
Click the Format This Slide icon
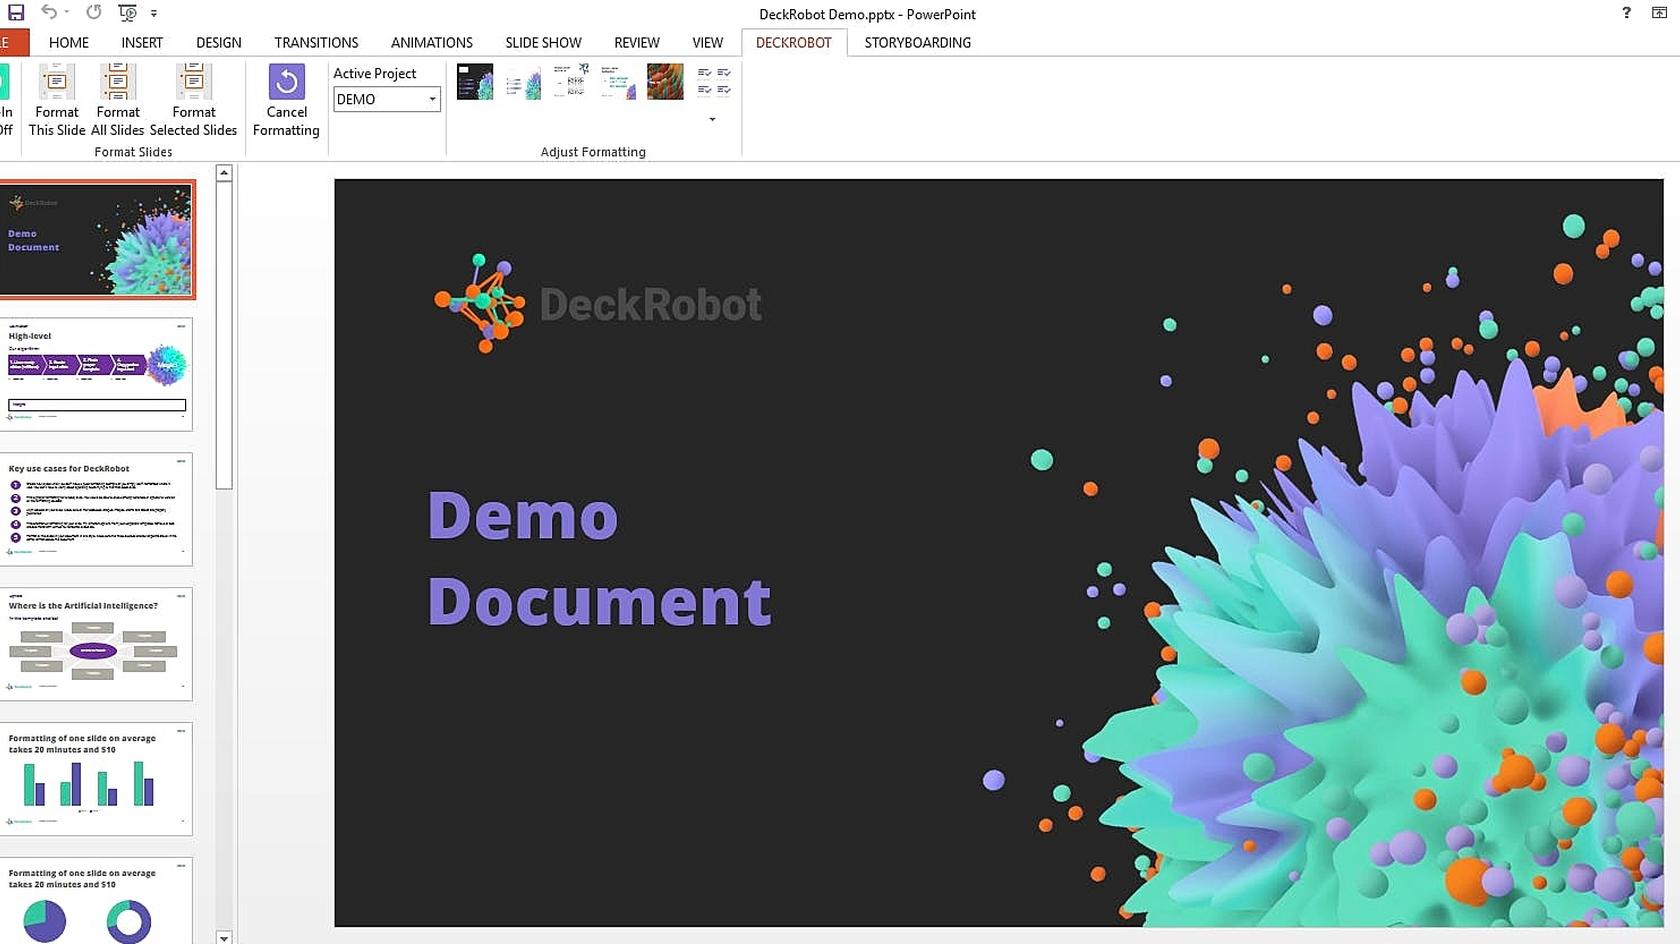coord(57,100)
